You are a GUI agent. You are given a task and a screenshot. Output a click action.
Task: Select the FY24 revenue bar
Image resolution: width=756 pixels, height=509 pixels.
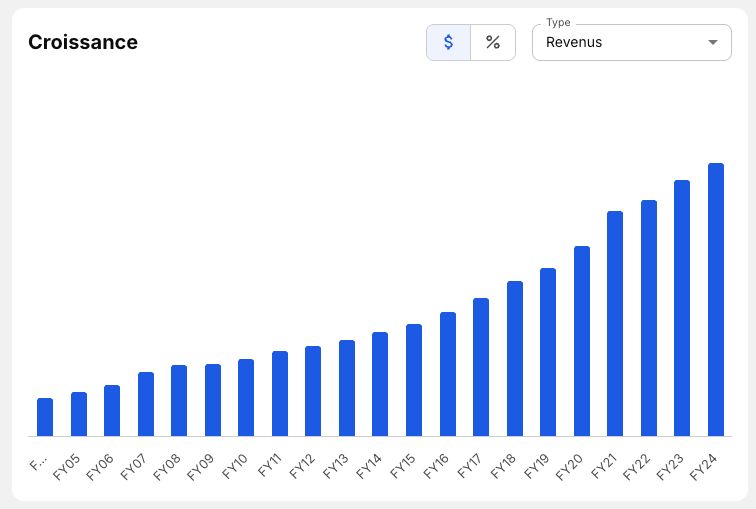point(716,300)
